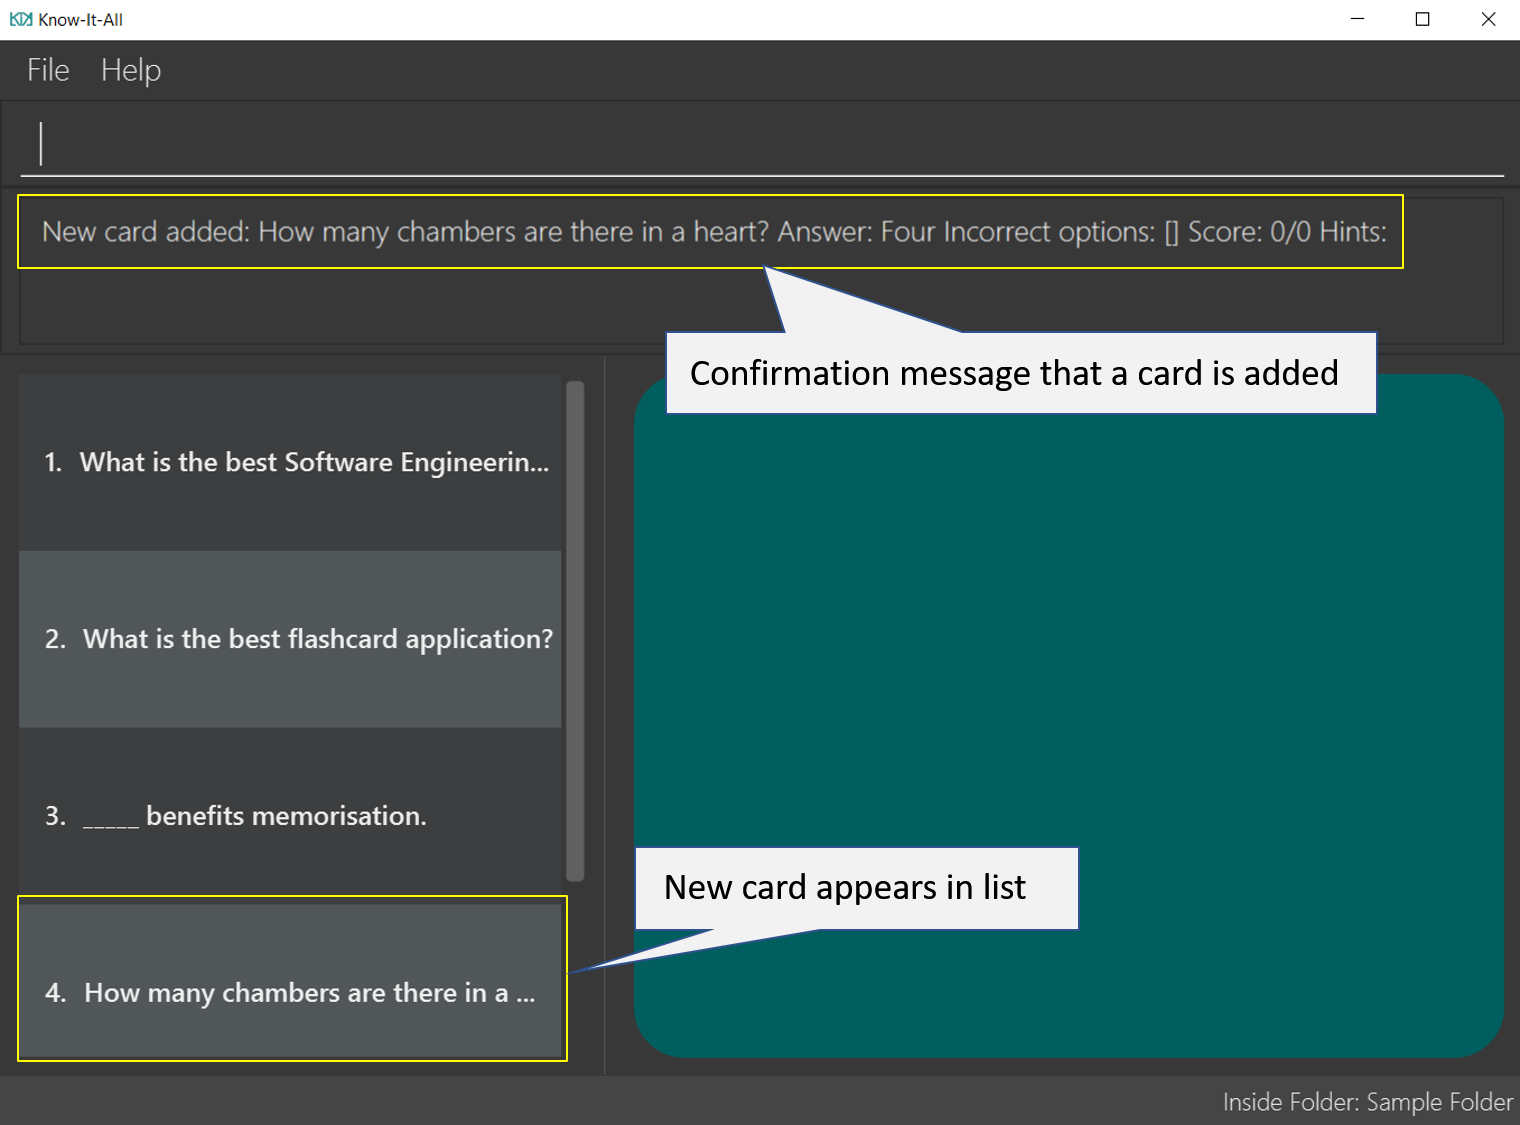The height and width of the screenshot is (1125, 1520).
Task: Open the File menu
Action: point(48,70)
